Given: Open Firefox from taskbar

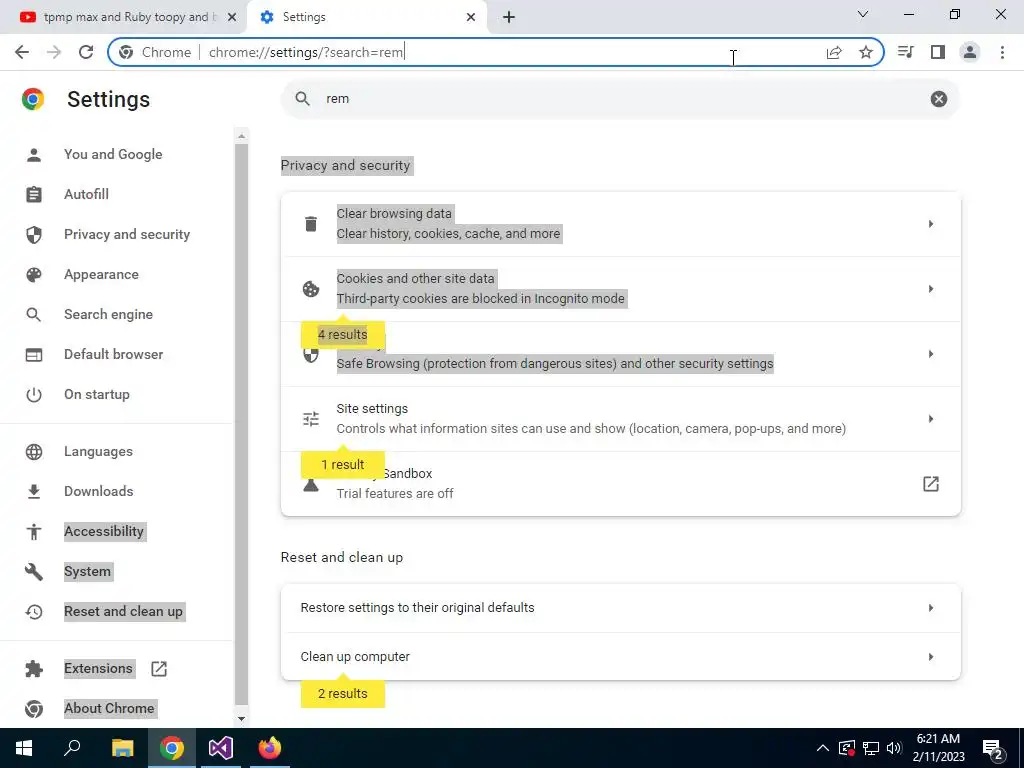Looking at the screenshot, I should click(x=270, y=748).
